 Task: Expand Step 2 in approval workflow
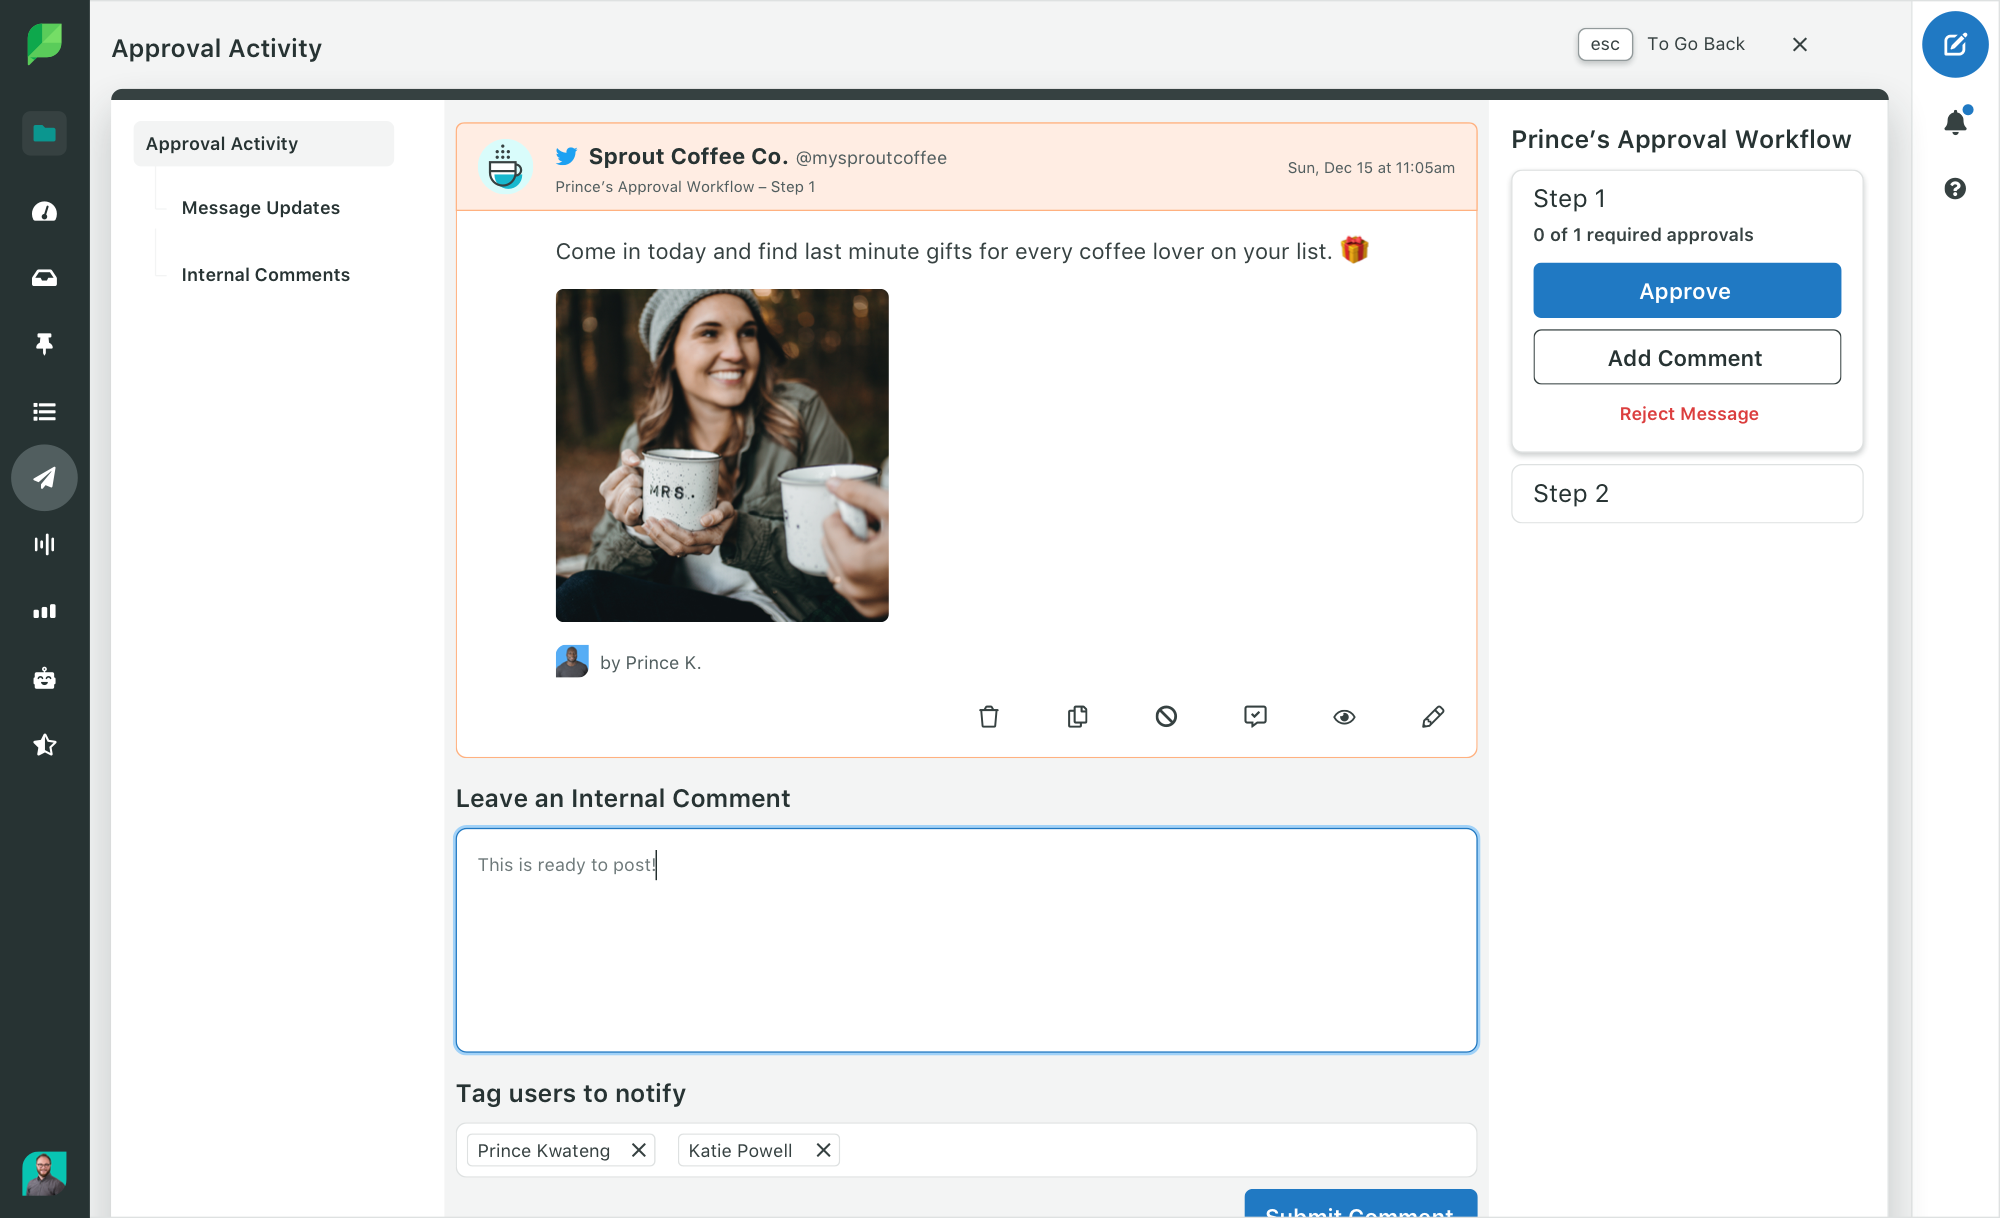click(x=1687, y=493)
